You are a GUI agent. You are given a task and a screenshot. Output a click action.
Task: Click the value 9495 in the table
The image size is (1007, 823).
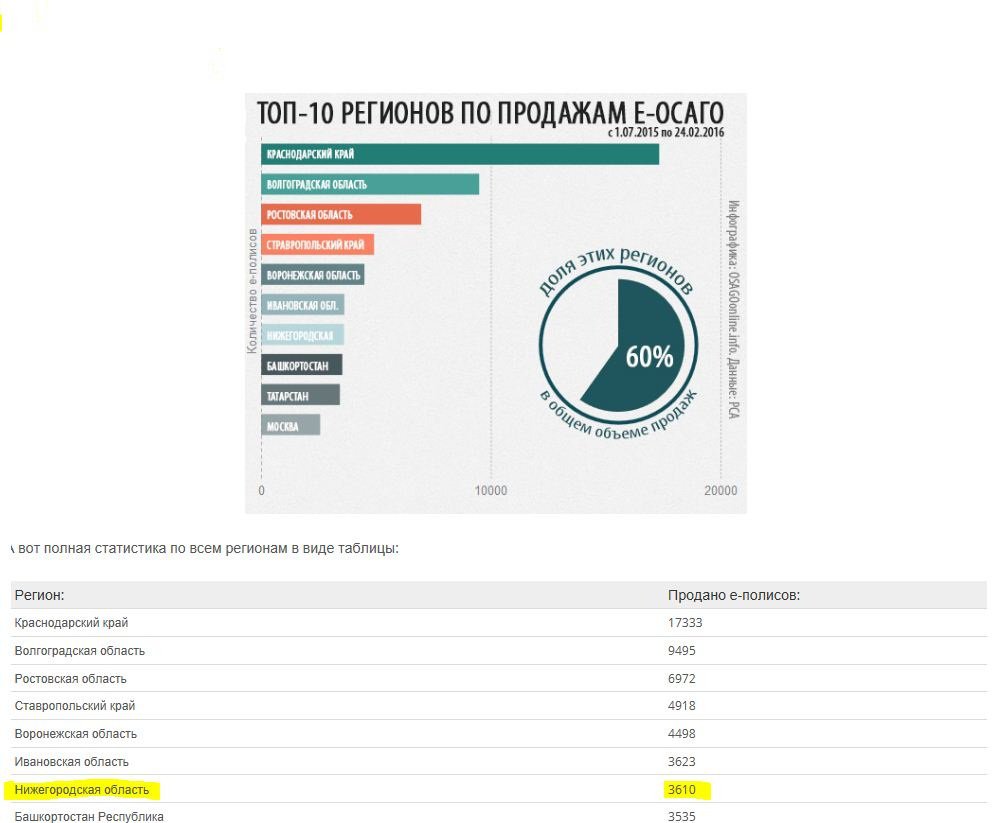click(681, 651)
